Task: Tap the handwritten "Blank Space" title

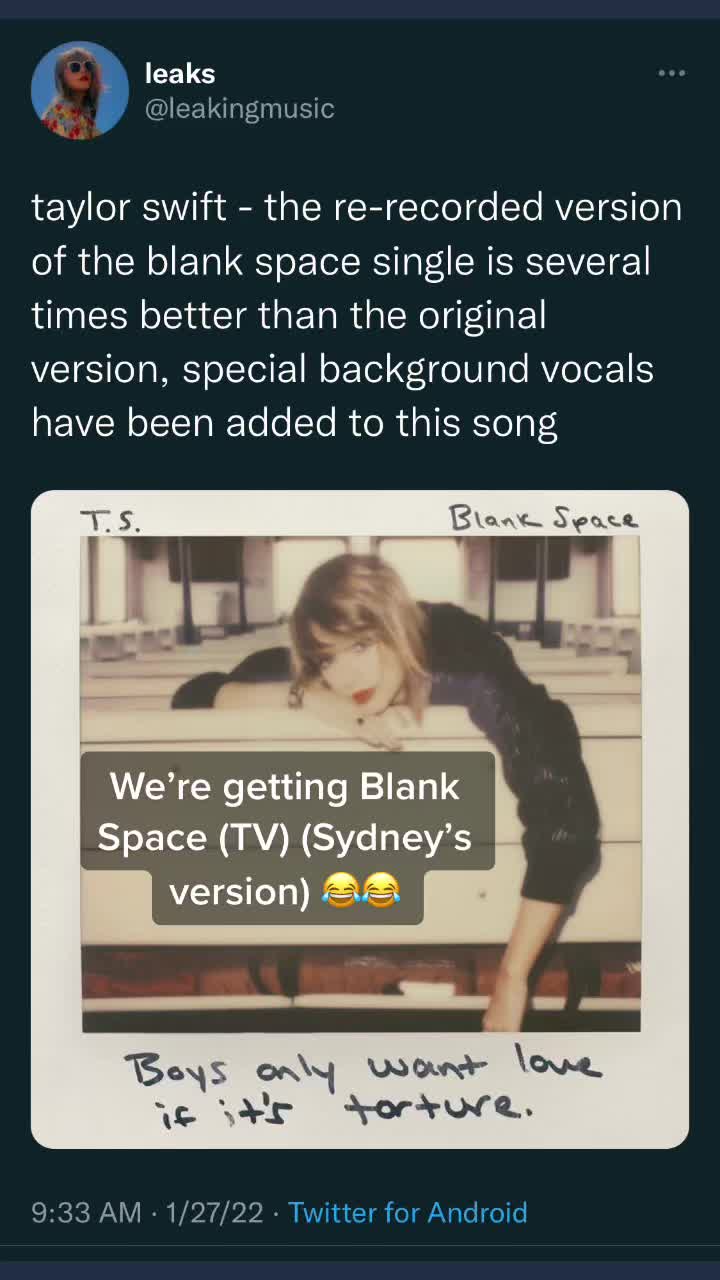Action: (x=543, y=518)
